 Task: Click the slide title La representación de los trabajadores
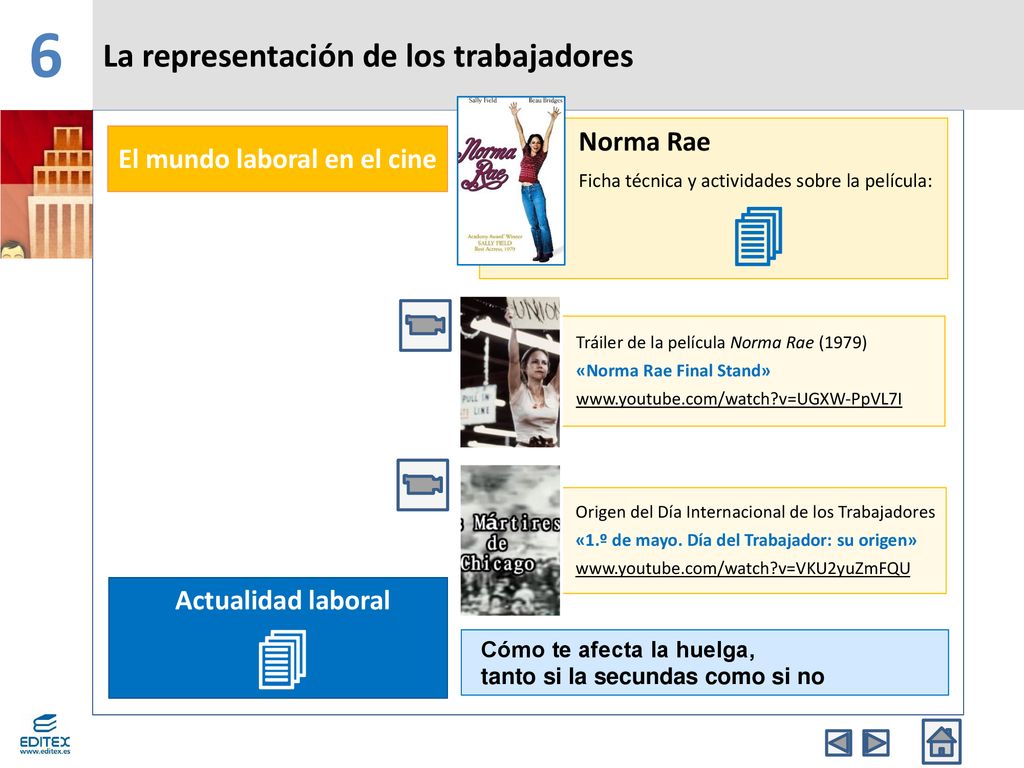point(368,56)
